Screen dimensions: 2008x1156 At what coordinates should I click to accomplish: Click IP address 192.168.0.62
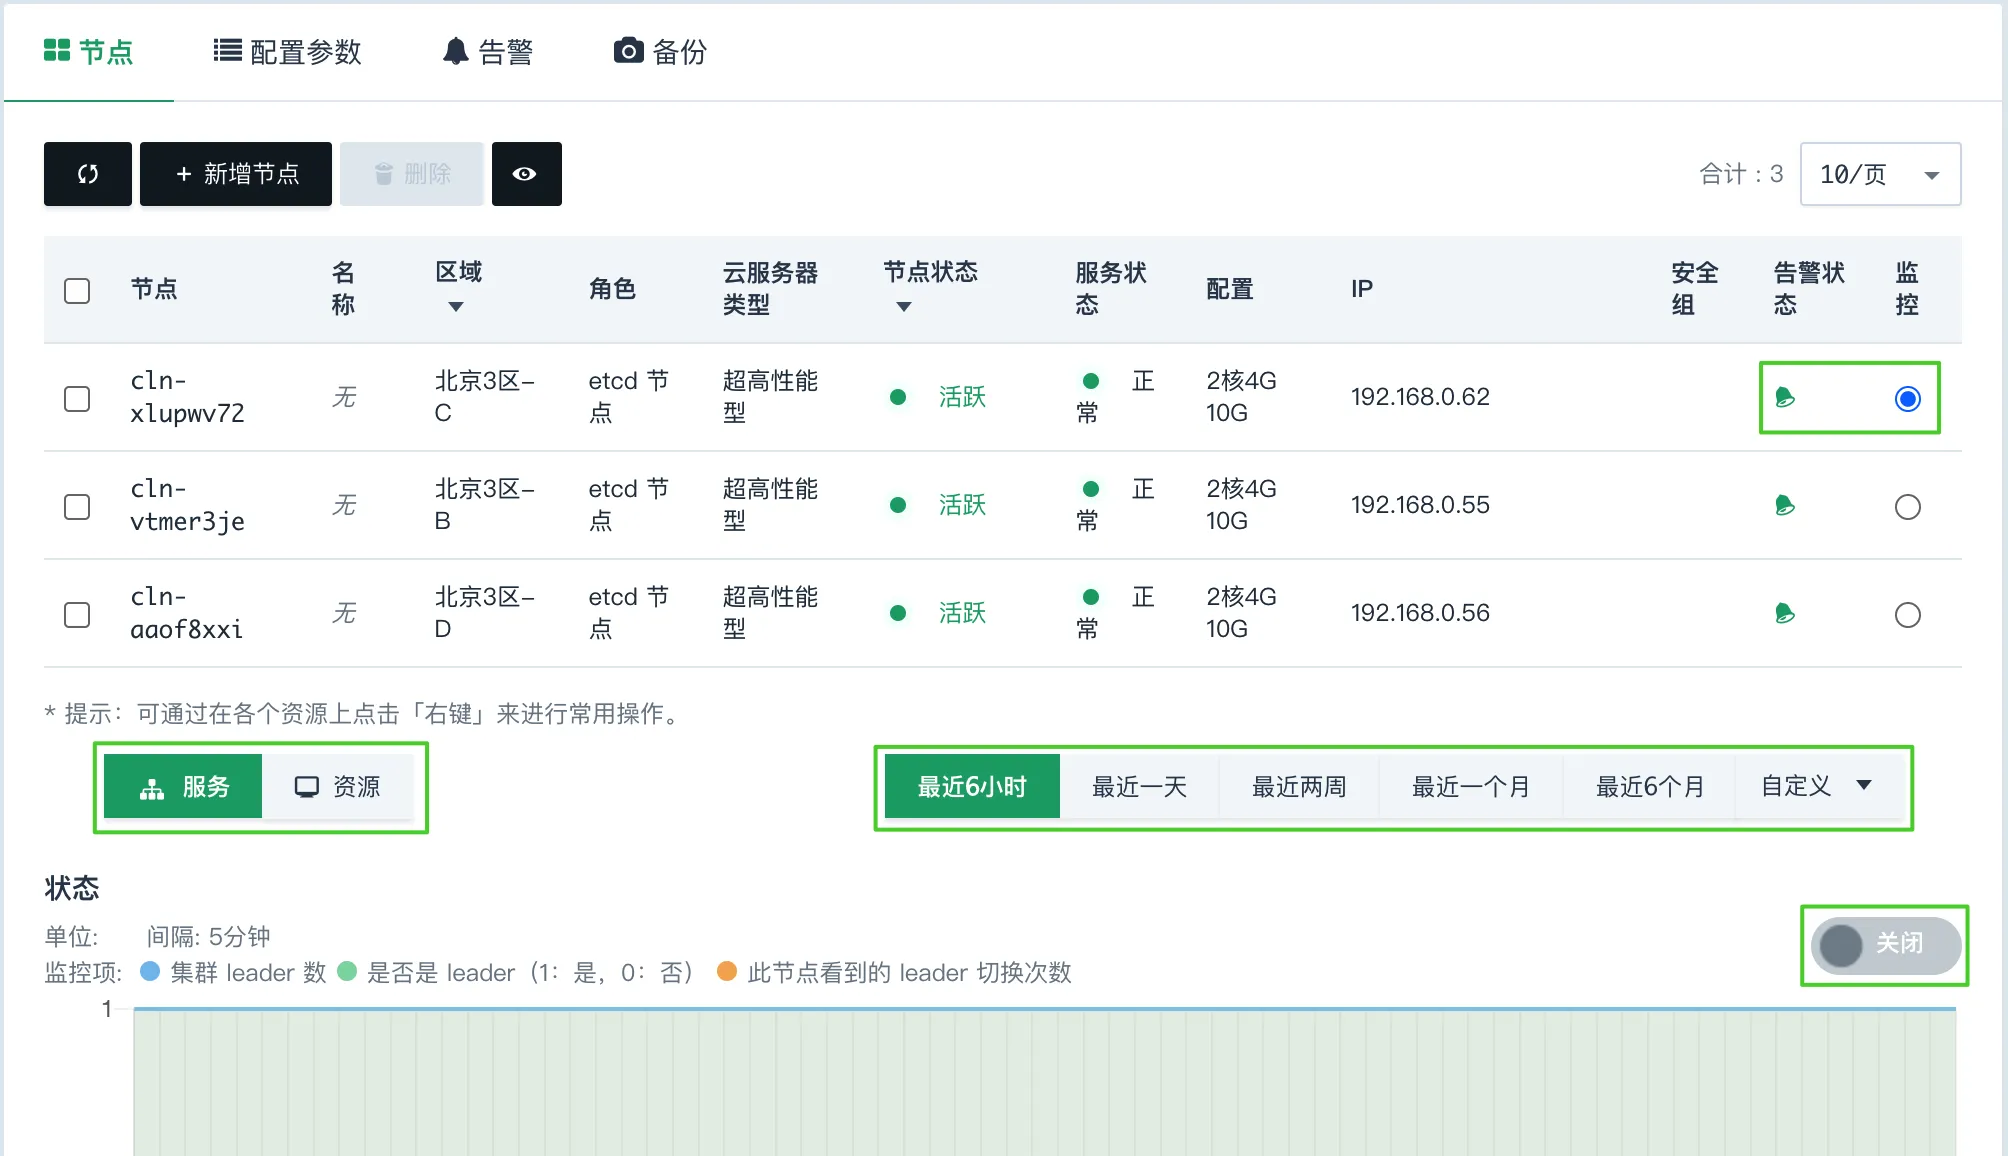coord(1420,397)
